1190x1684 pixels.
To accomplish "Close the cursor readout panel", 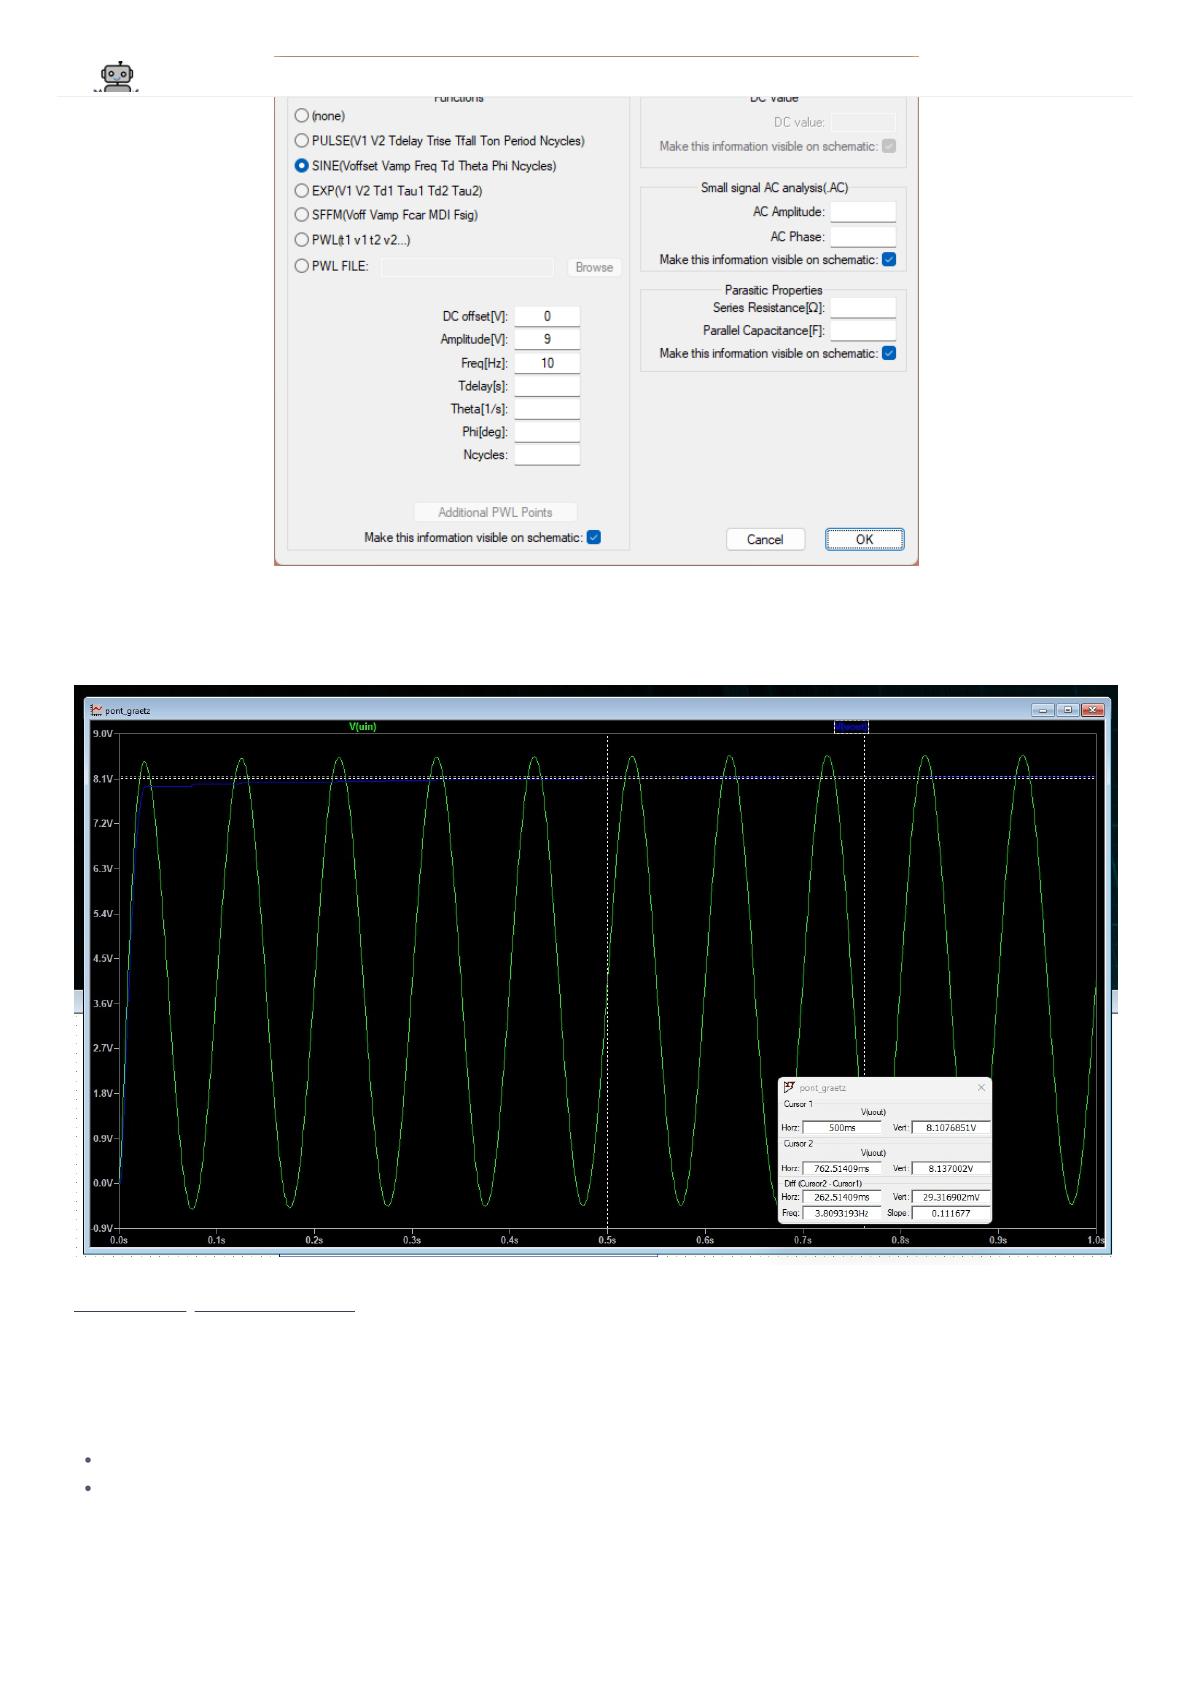I will tap(980, 1087).
